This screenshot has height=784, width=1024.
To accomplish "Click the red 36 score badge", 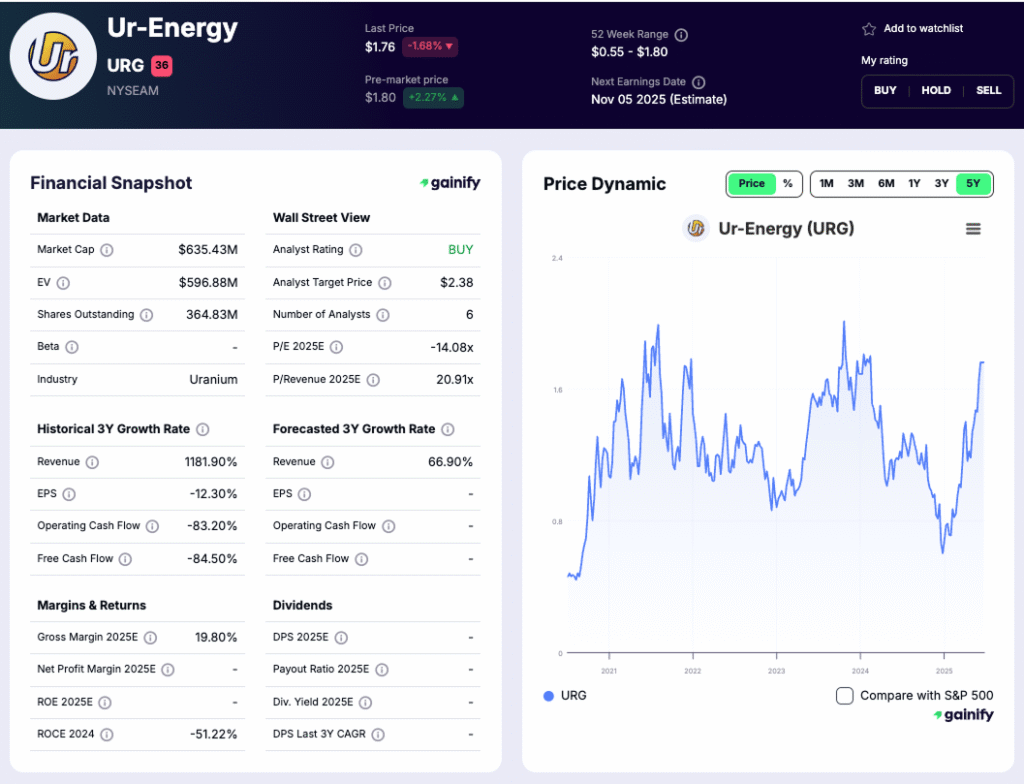I will pos(162,67).
